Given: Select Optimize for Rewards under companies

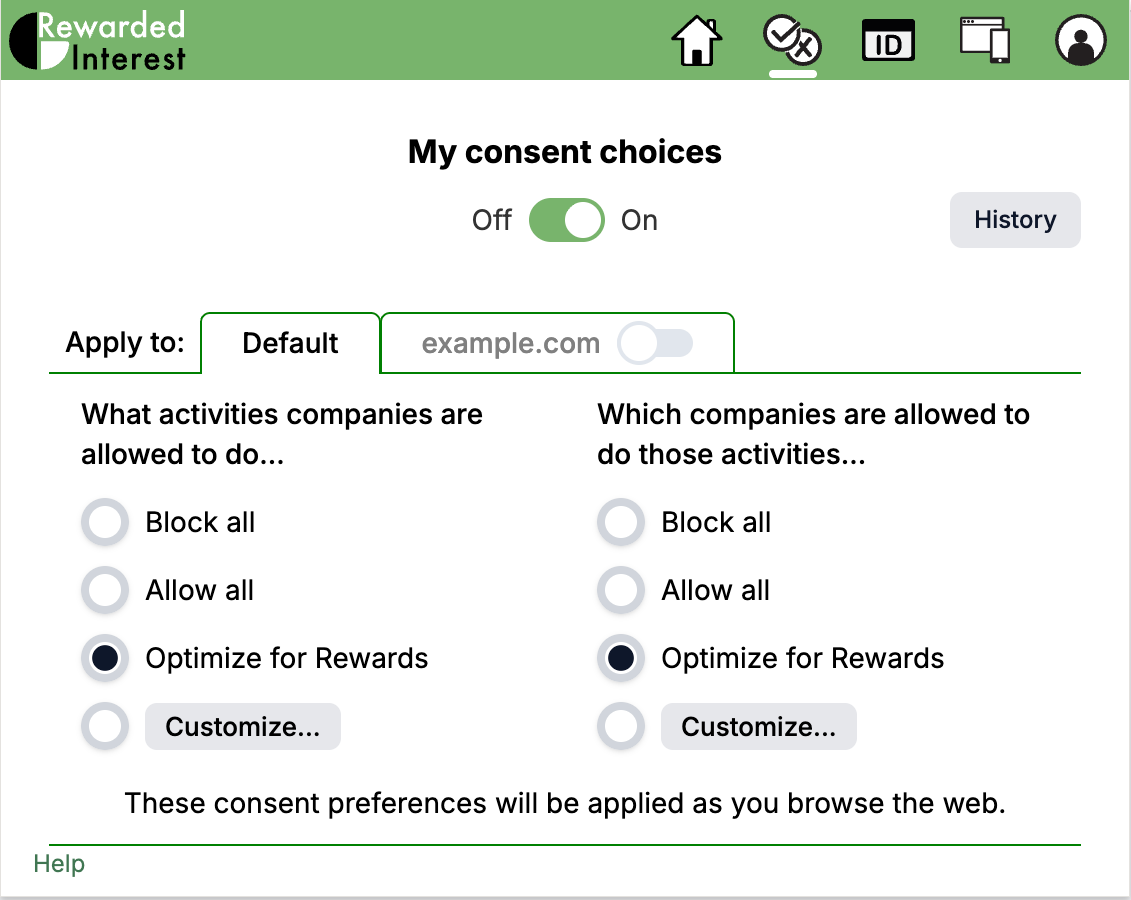Looking at the screenshot, I should coord(621,658).
